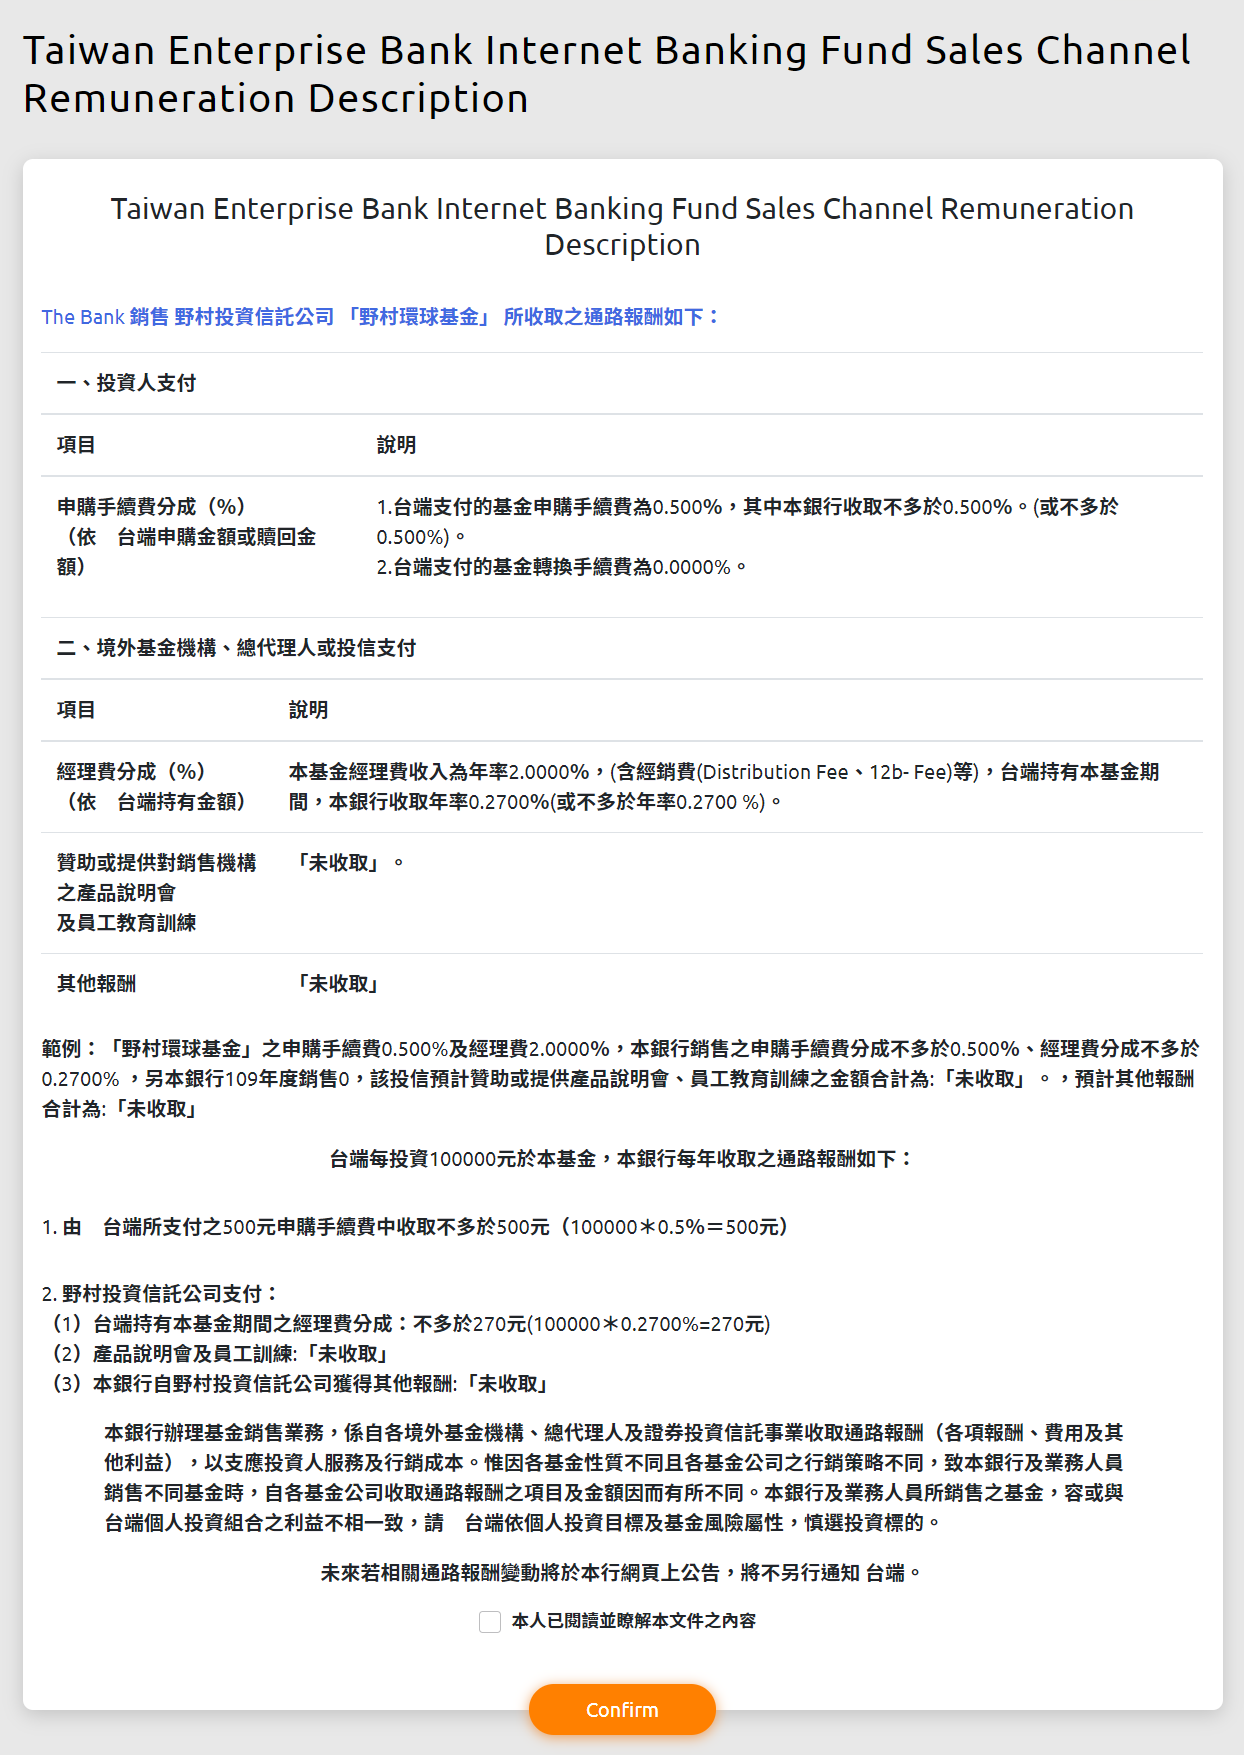The height and width of the screenshot is (1755, 1244).
Task: Select the 申購手續費分成（%） row label
Action: point(186,537)
